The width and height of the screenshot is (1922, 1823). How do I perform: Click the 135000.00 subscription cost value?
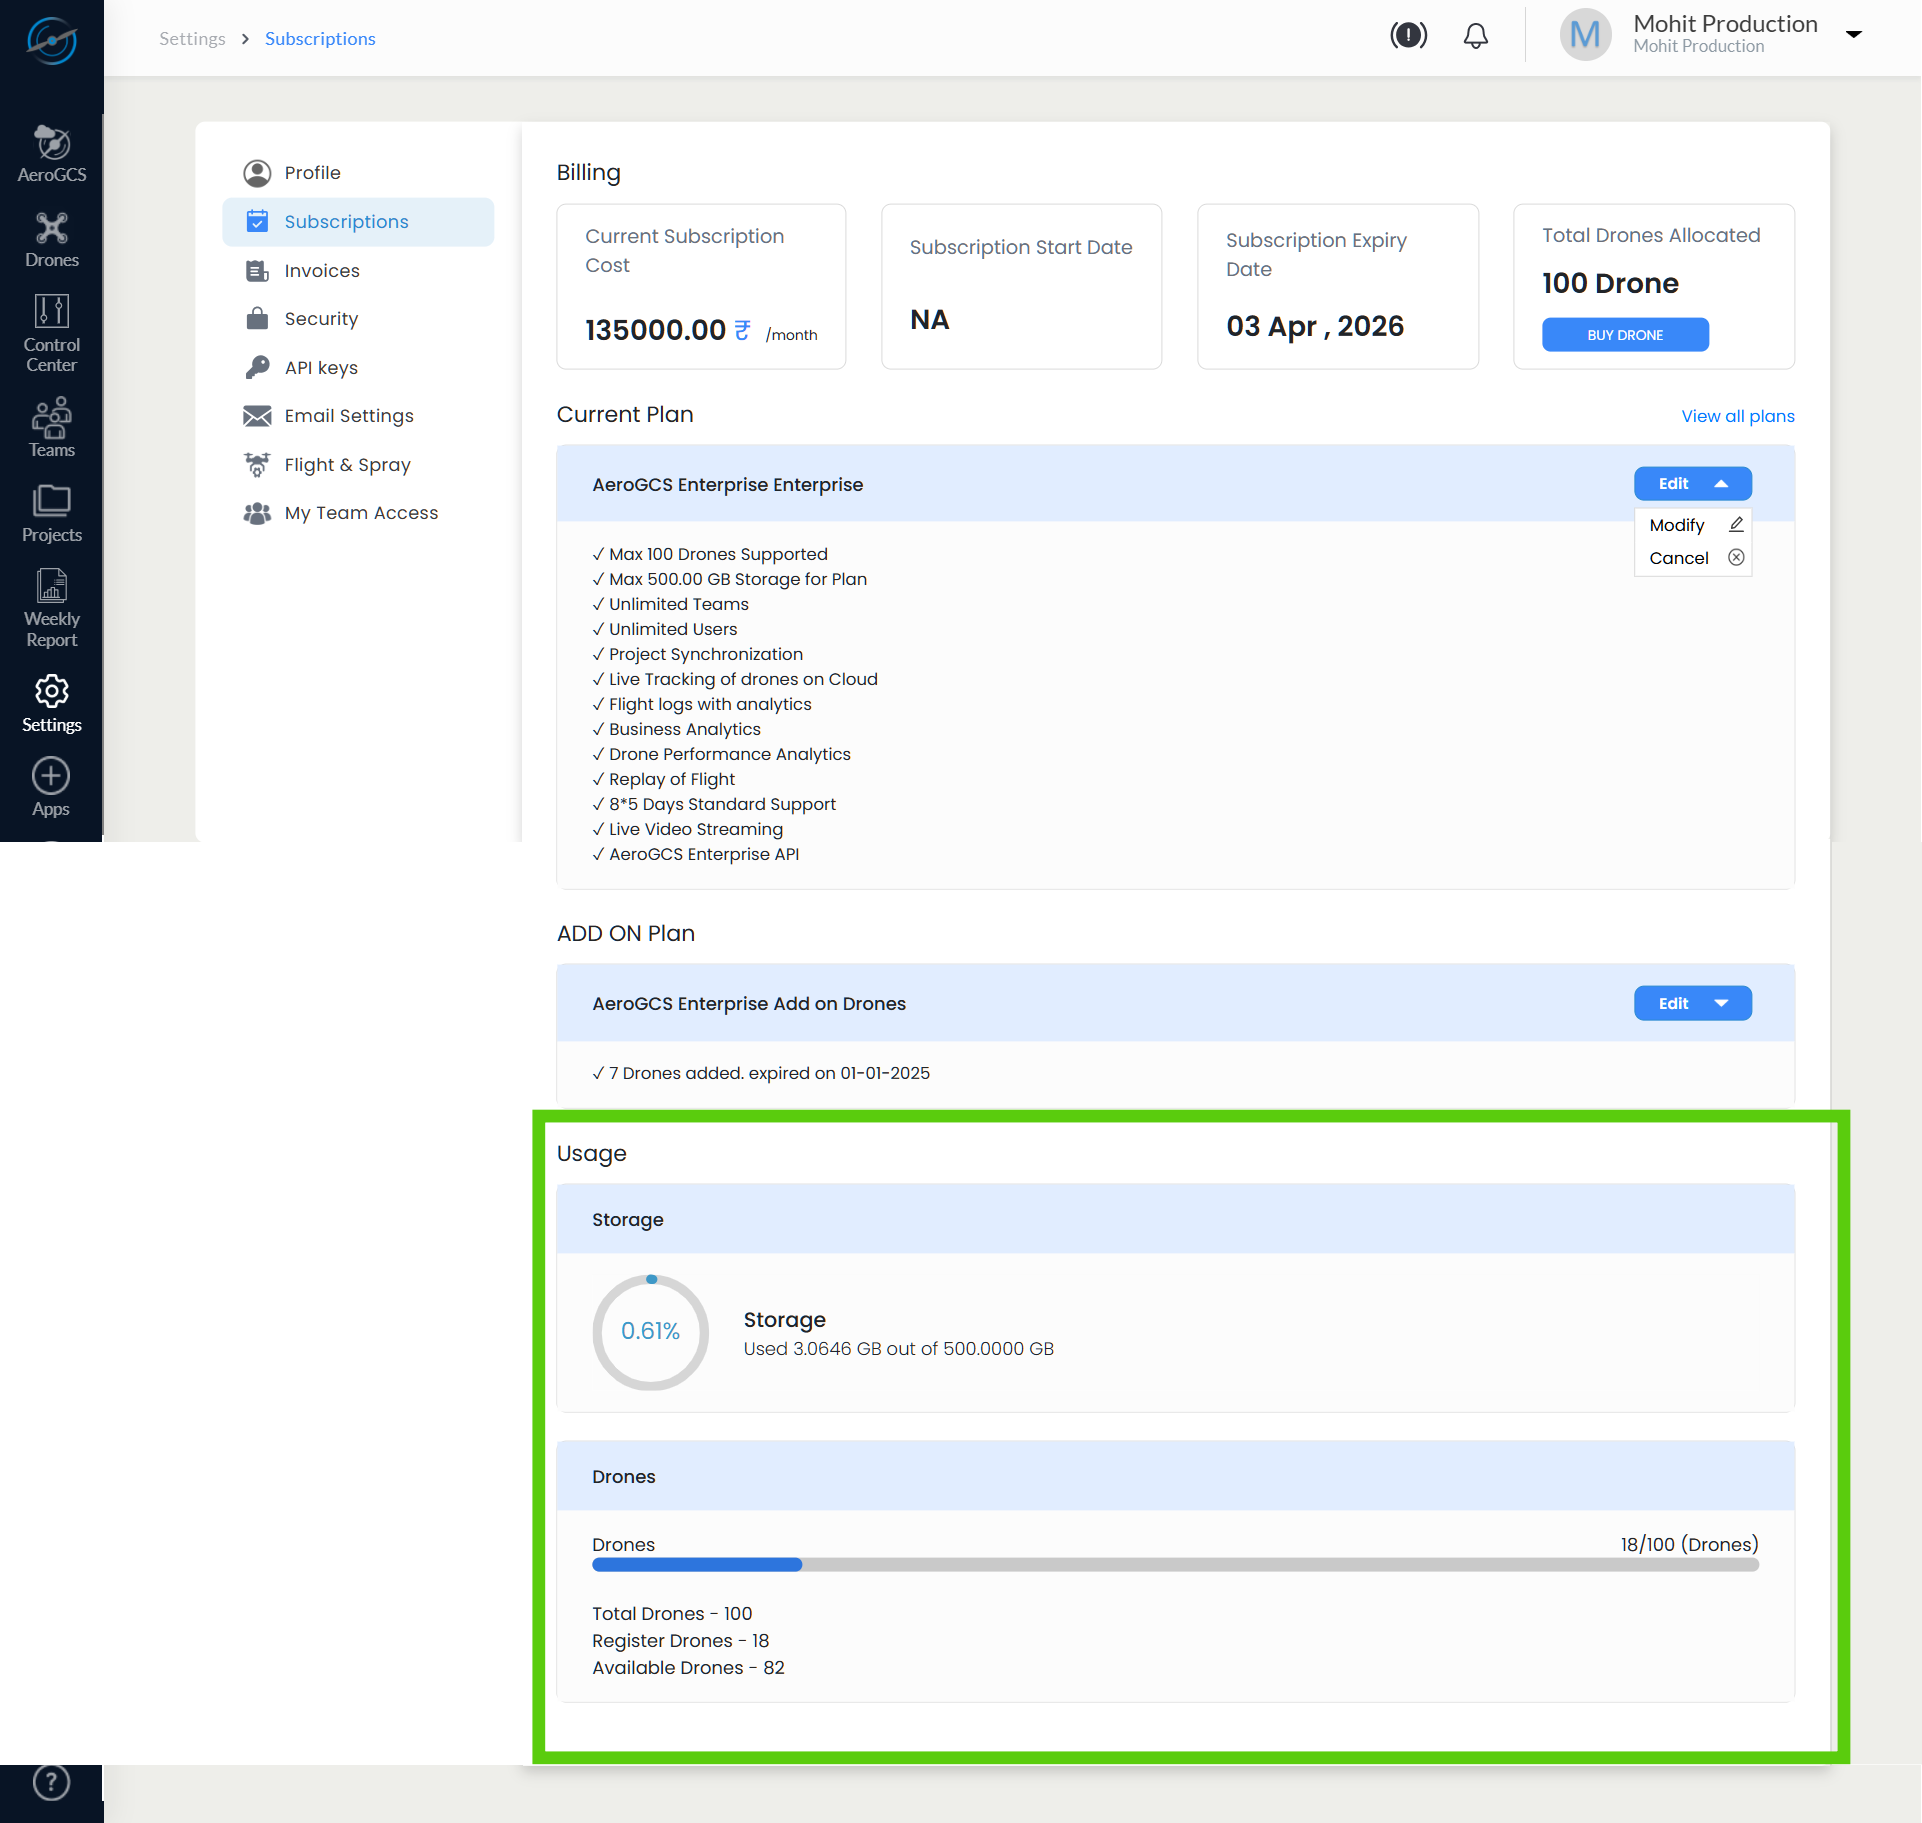tap(655, 330)
